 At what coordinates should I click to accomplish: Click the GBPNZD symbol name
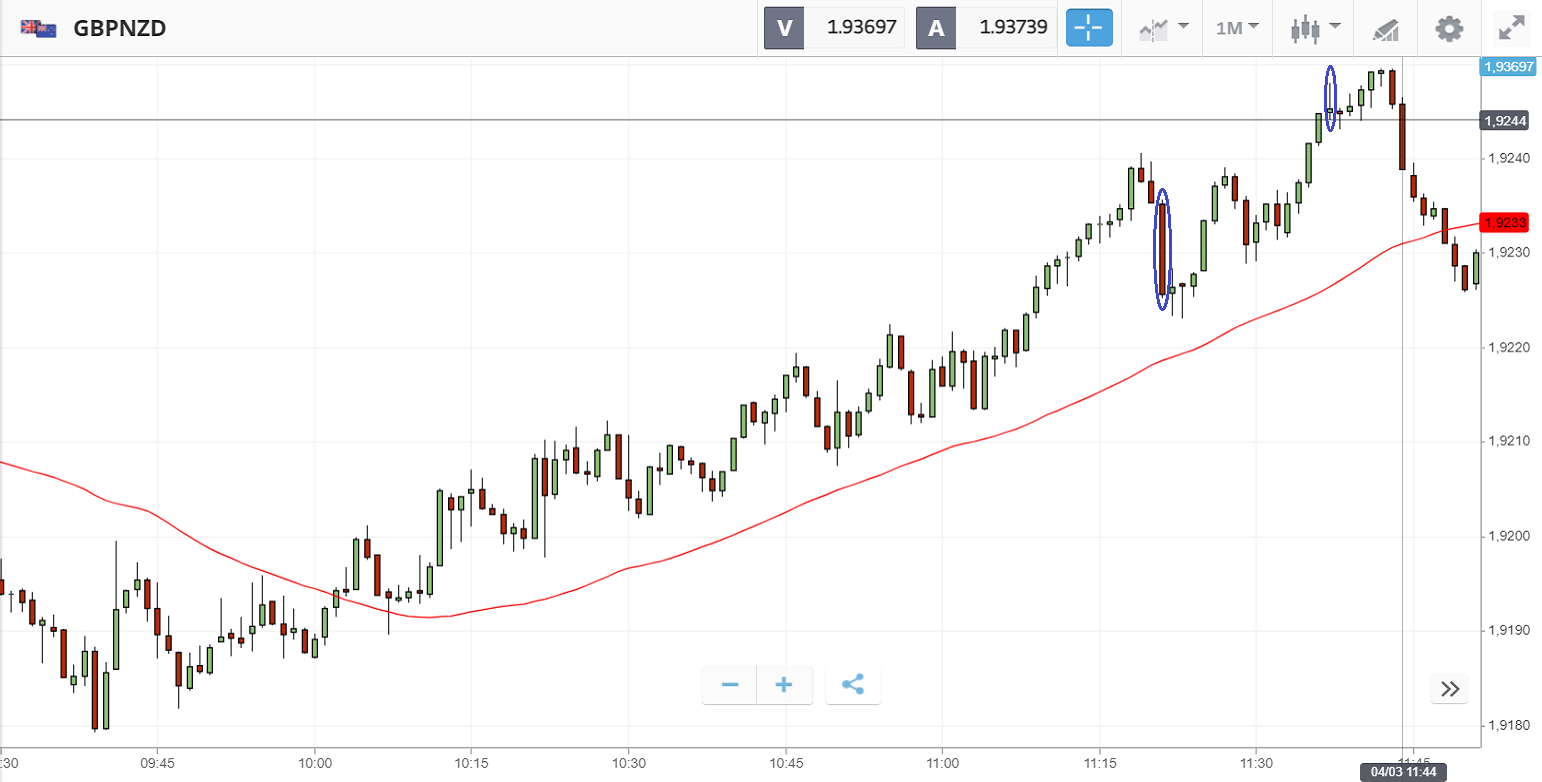coord(120,28)
